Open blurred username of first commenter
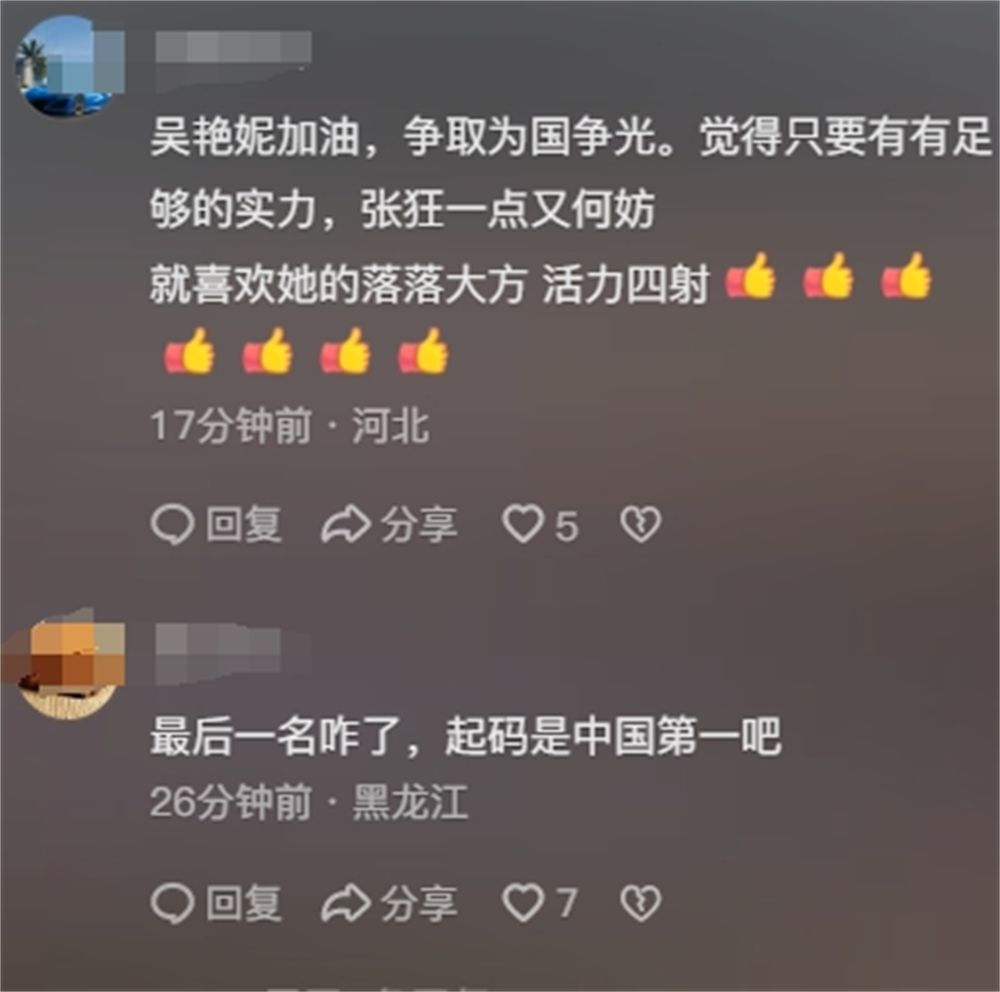1000x992 pixels. tap(233, 48)
